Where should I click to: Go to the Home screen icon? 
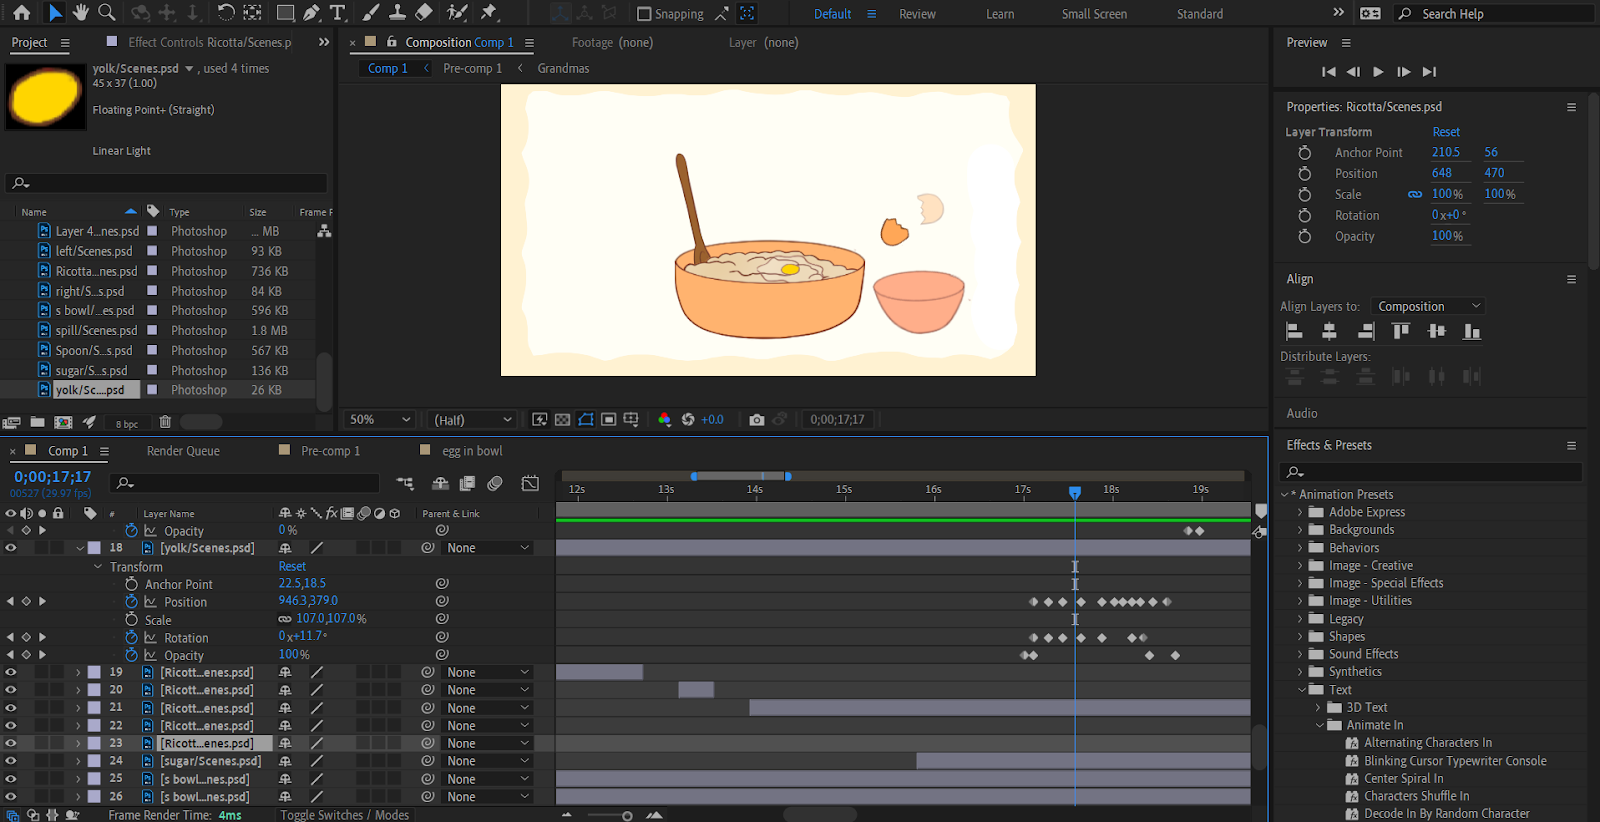(x=21, y=13)
